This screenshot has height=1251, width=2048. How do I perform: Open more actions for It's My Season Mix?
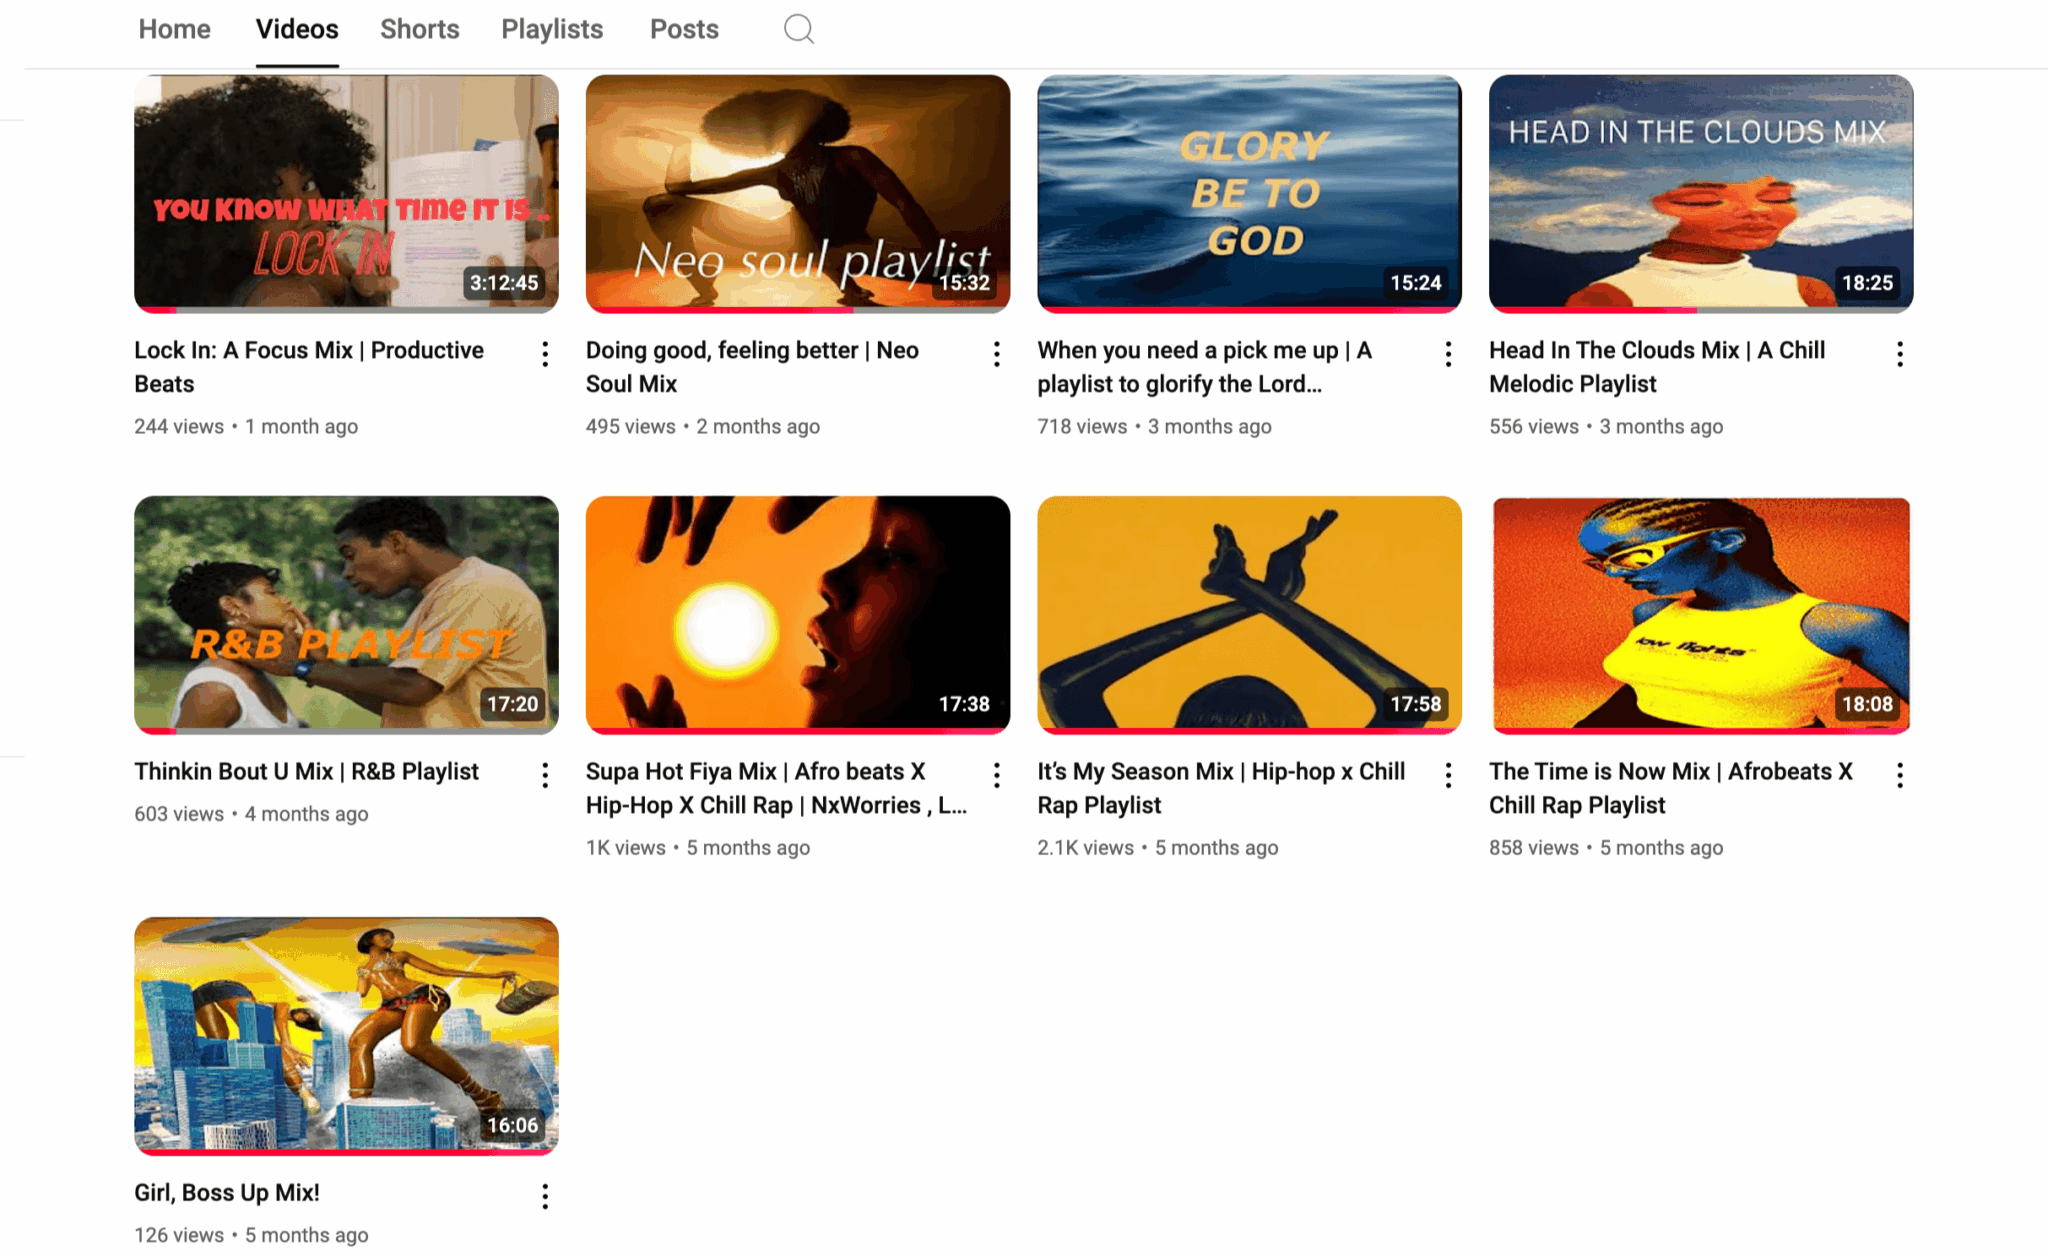tap(1448, 775)
